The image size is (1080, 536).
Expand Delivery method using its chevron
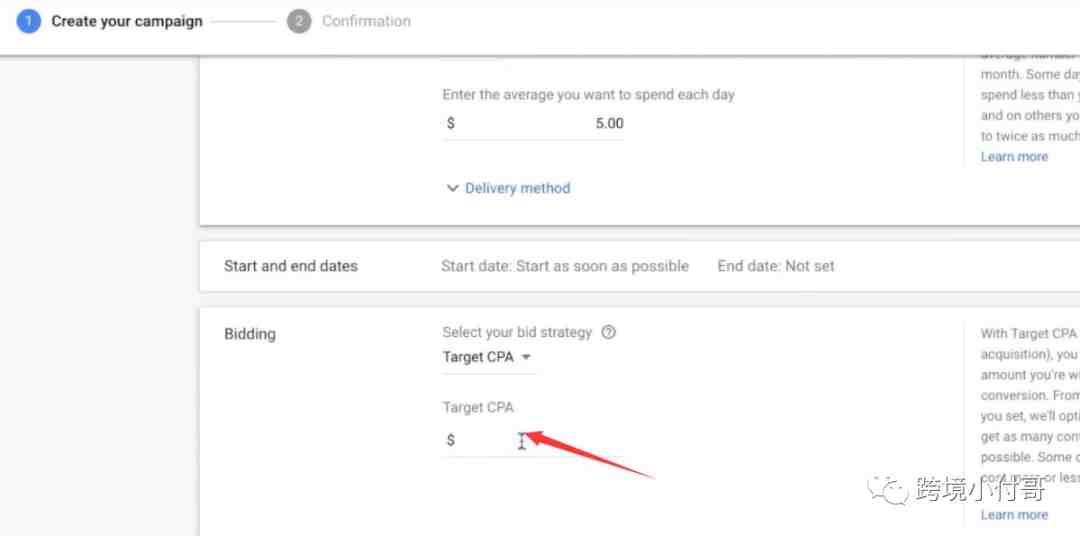(453, 188)
